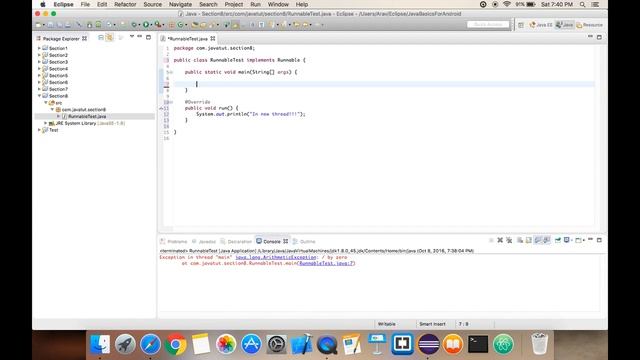This screenshot has height=360, width=640.
Task: Click Remove All Terminated Launches double-X icon
Action: (x=509, y=240)
